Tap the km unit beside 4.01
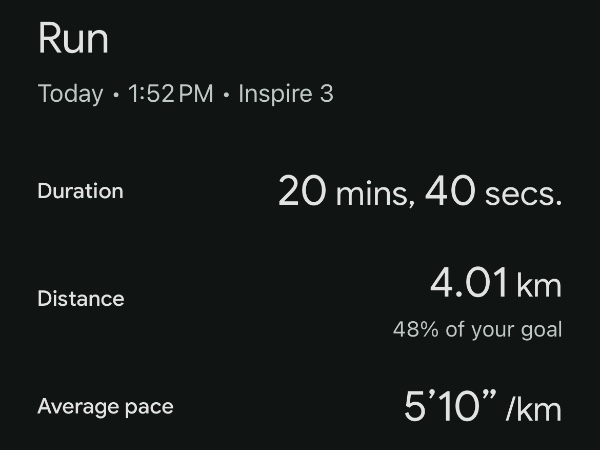The height and width of the screenshot is (450, 600). click(x=539, y=285)
